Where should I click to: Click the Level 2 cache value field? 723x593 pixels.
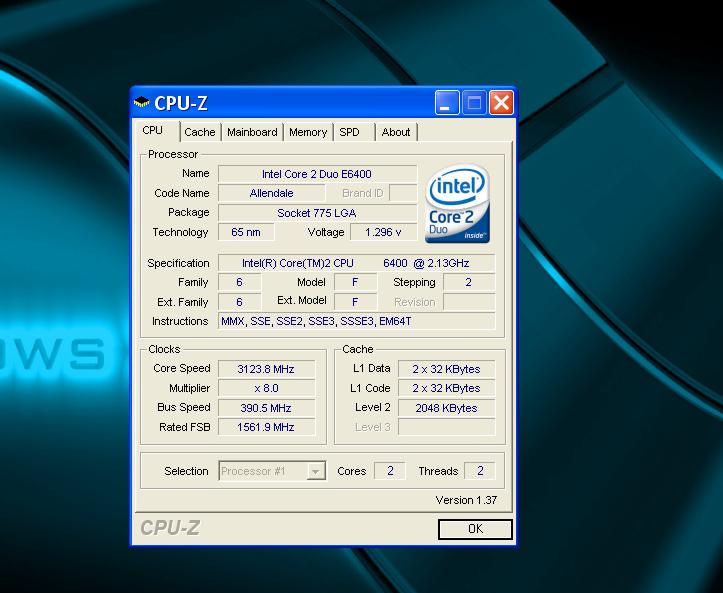point(445,408)
